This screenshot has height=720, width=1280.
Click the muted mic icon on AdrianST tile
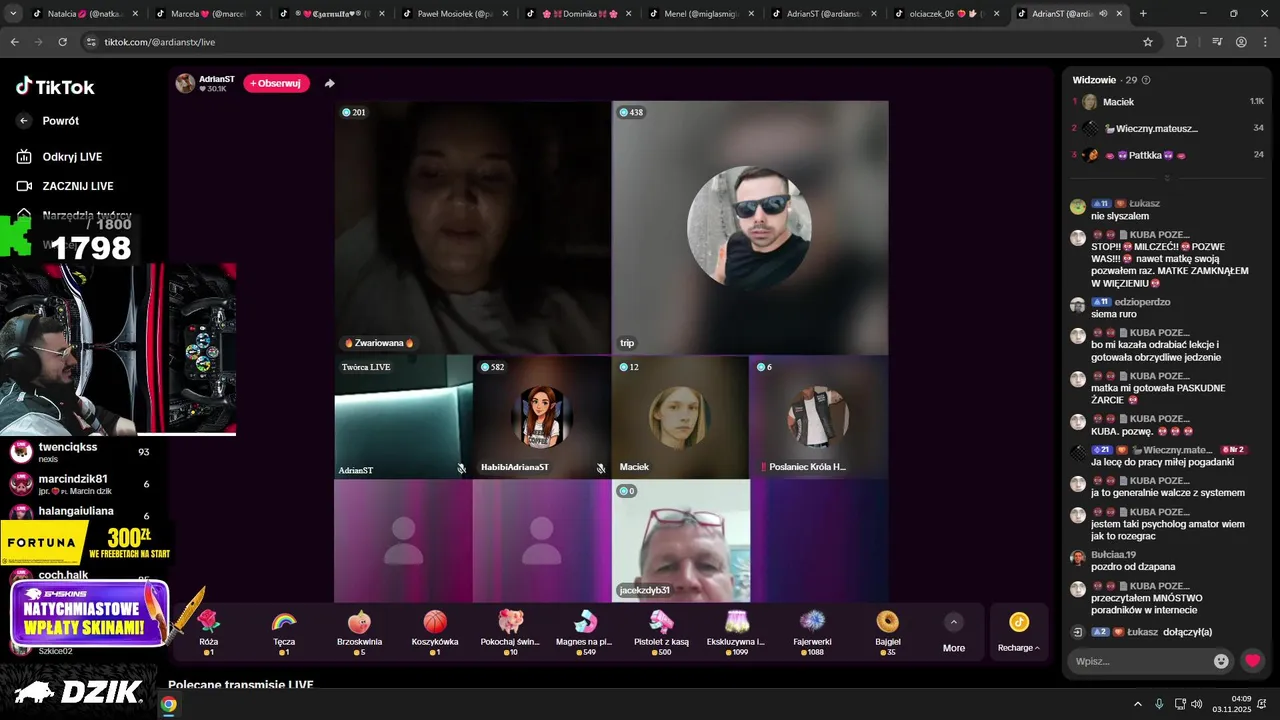click(x=462, y=468)
